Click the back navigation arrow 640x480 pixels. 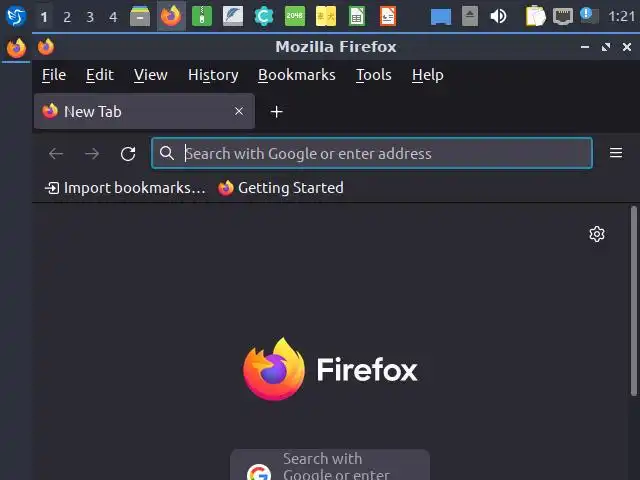tap(56, 153)
